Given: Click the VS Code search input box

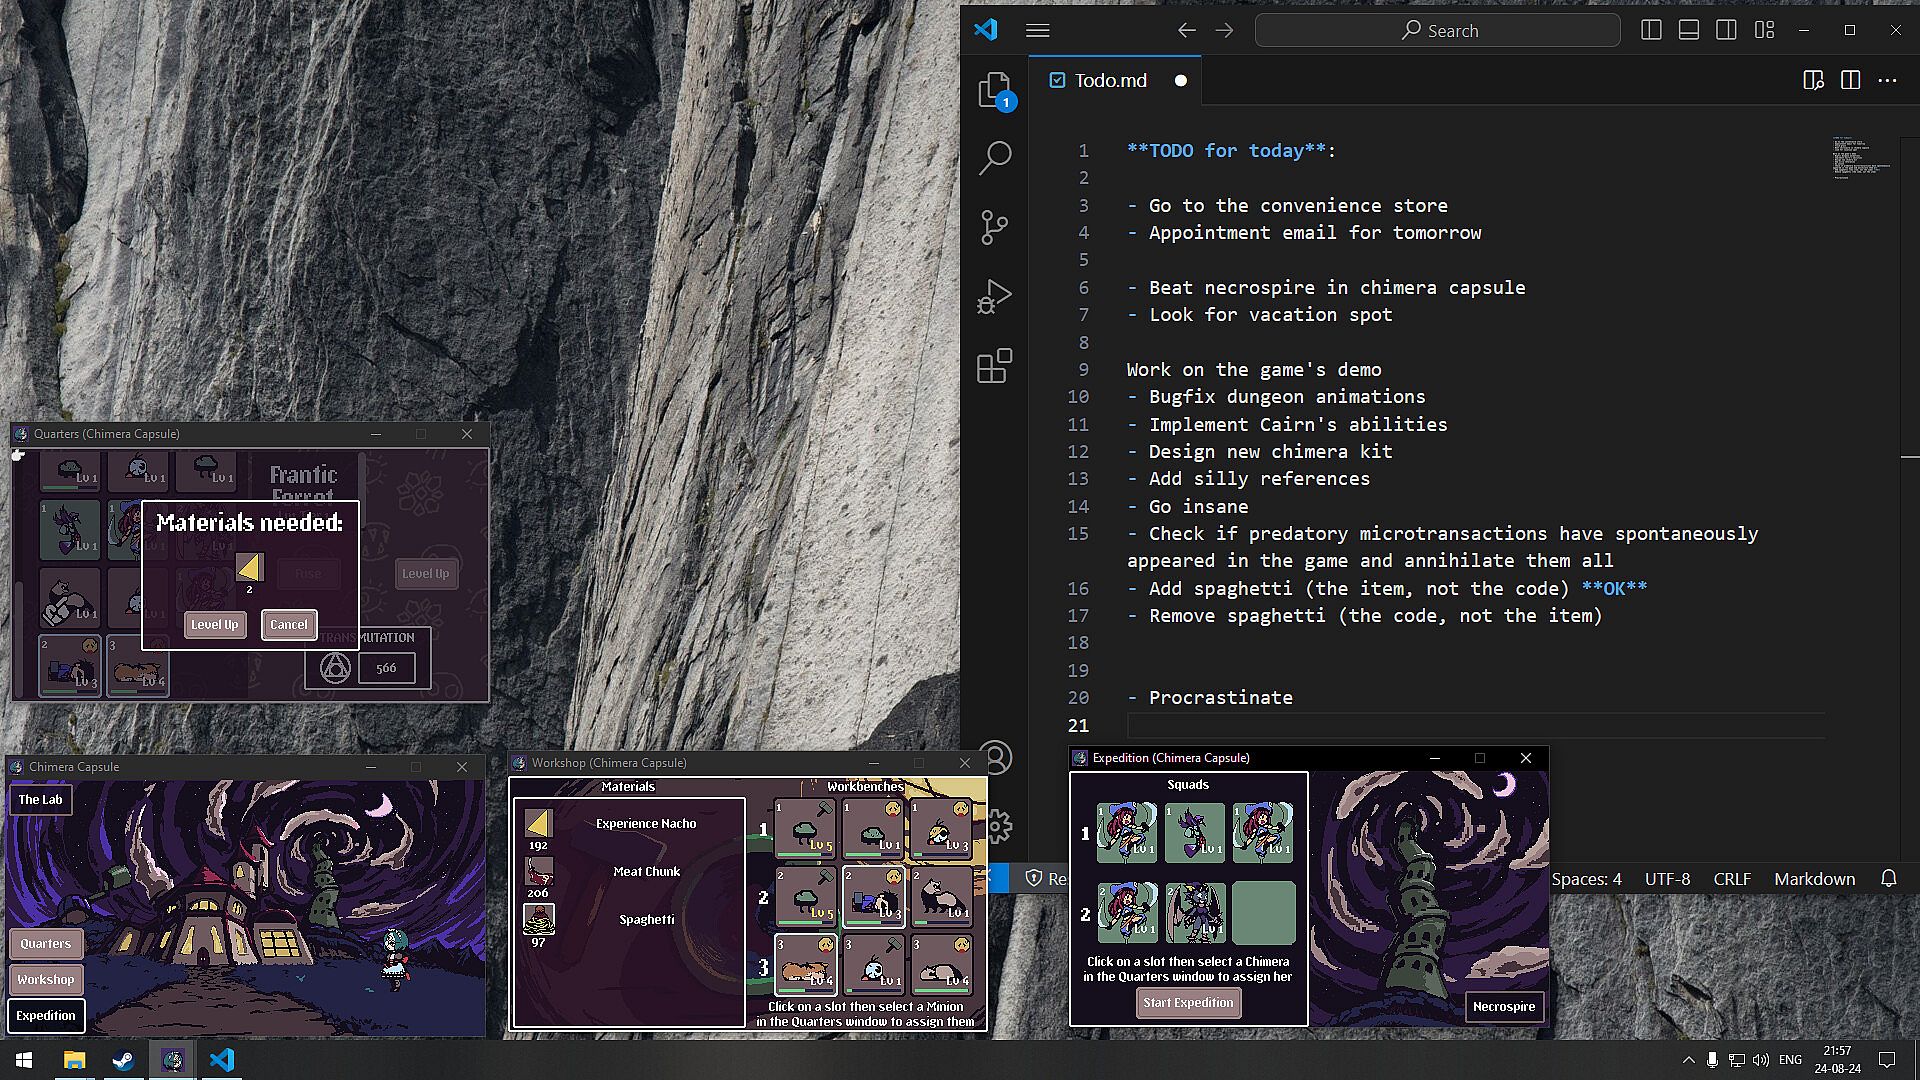Looking at the screenshot, I should coord(1438,30).
